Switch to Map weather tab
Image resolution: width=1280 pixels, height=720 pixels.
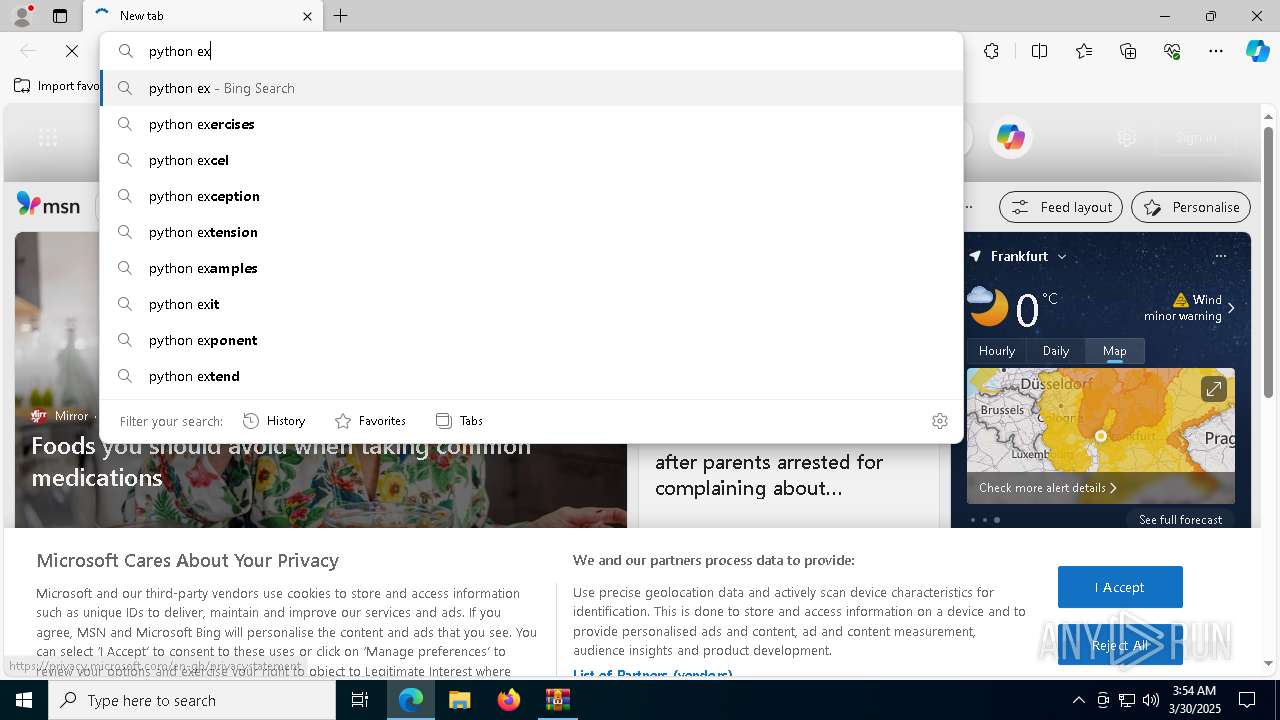(1115, 351)
